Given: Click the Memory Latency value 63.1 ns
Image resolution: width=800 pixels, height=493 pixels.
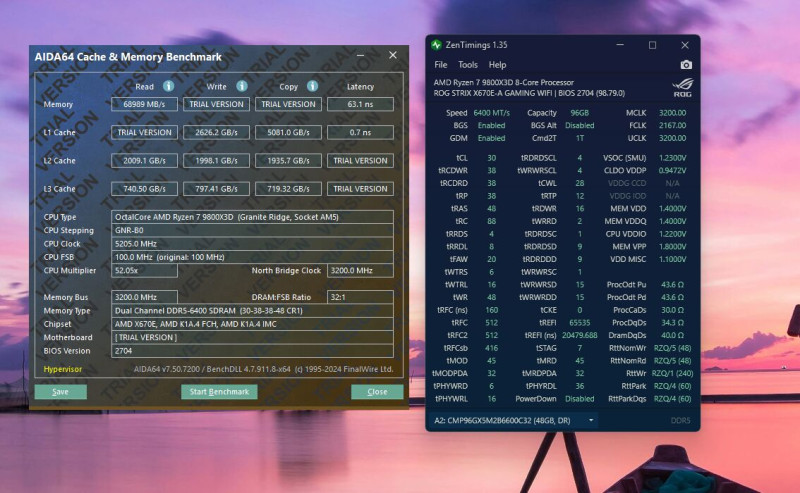Looking at the screenshot, I should pyautogui.click(x=360, y=104).
